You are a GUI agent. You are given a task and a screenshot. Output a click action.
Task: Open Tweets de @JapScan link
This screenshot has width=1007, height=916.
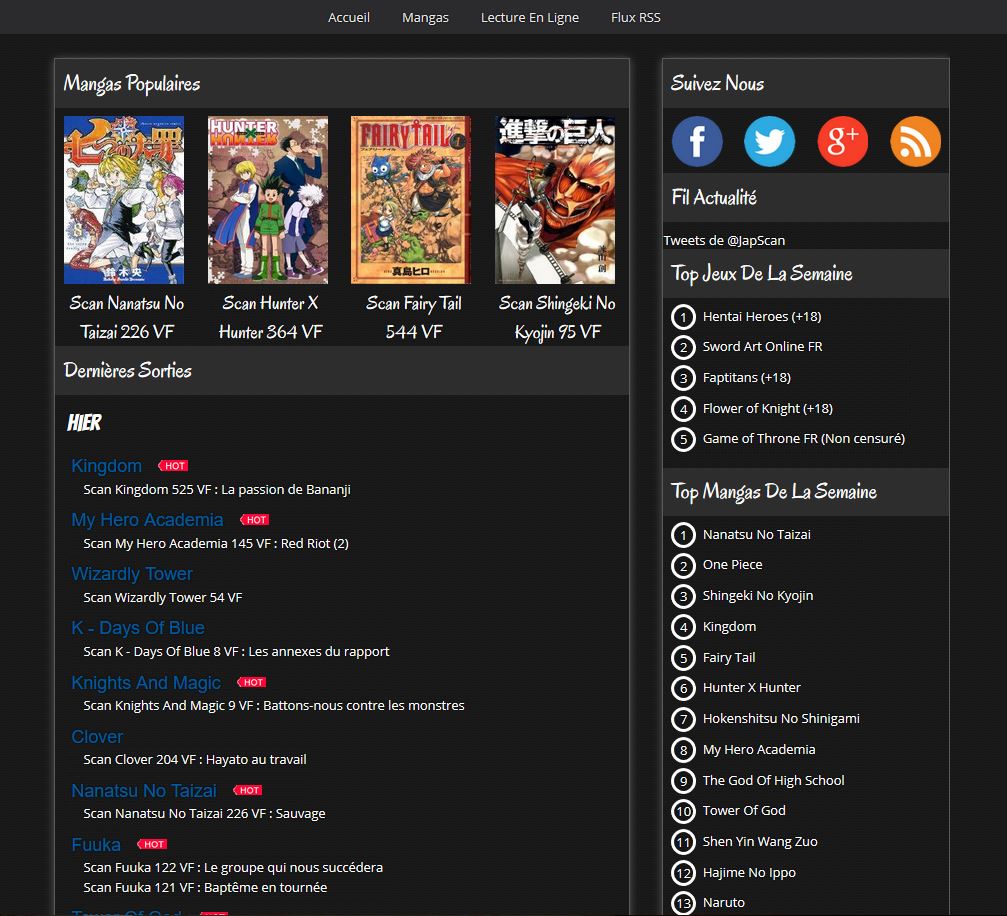[724, 240]
